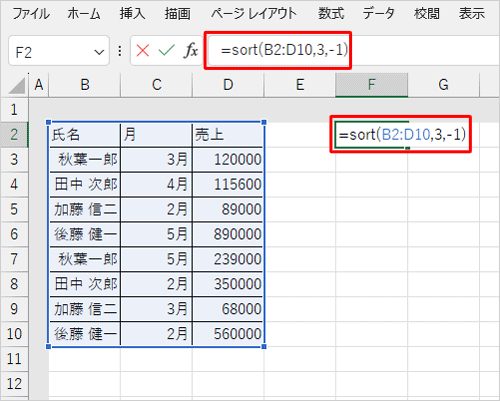Select row 11 header
This screenshot has height=401, width=500.
pos(14,359)
